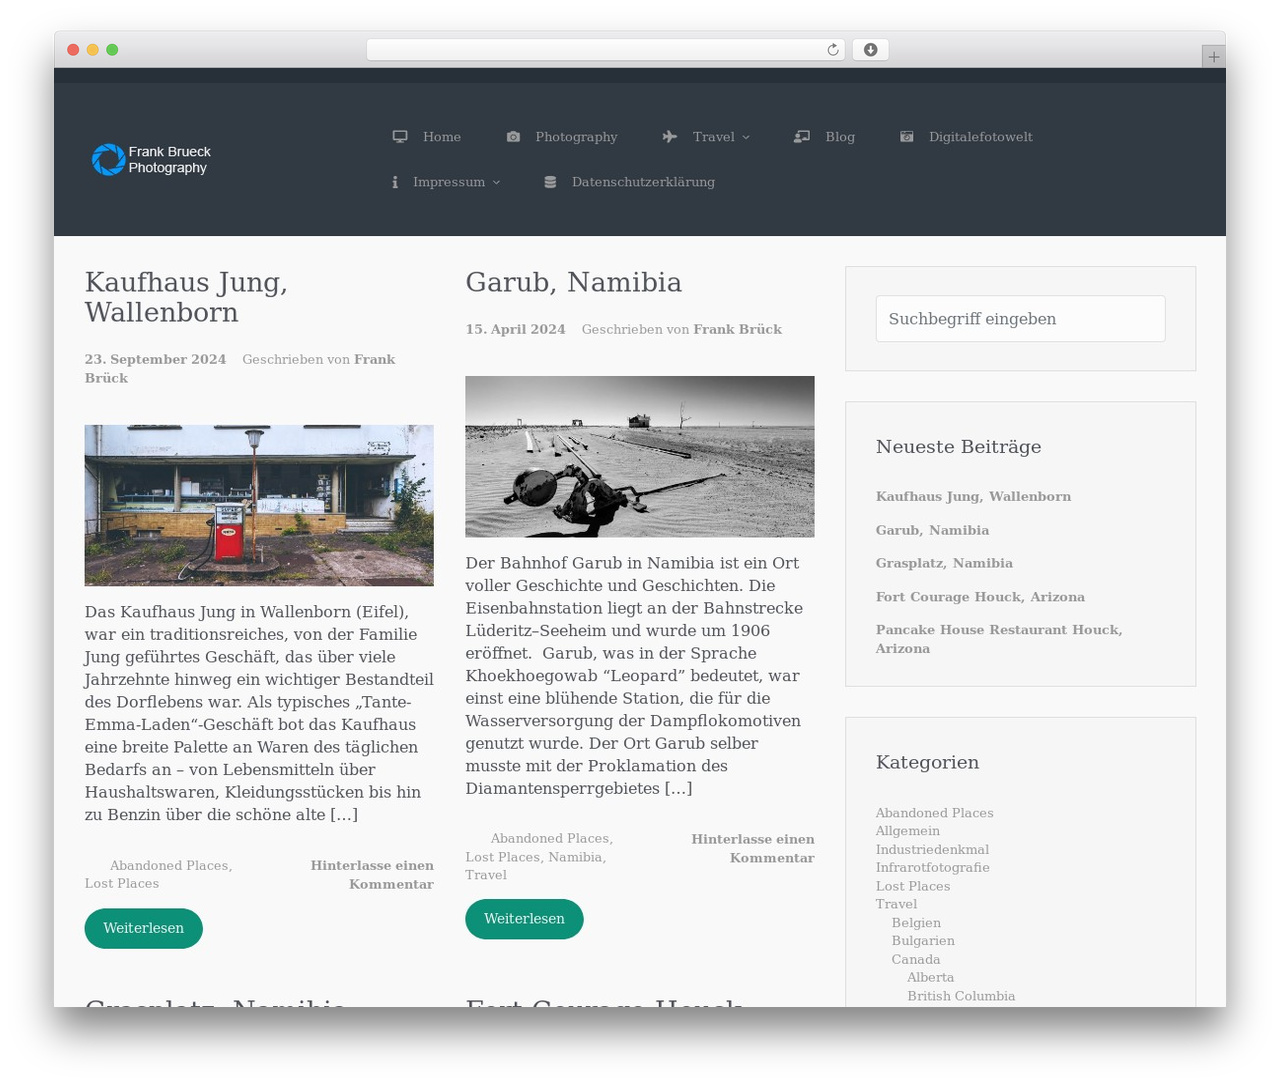The width and height of the screenshot is (1280, 1084).
Task: Open recent post Pancake House Restaurant Houck
Action: tap(999, 639)
